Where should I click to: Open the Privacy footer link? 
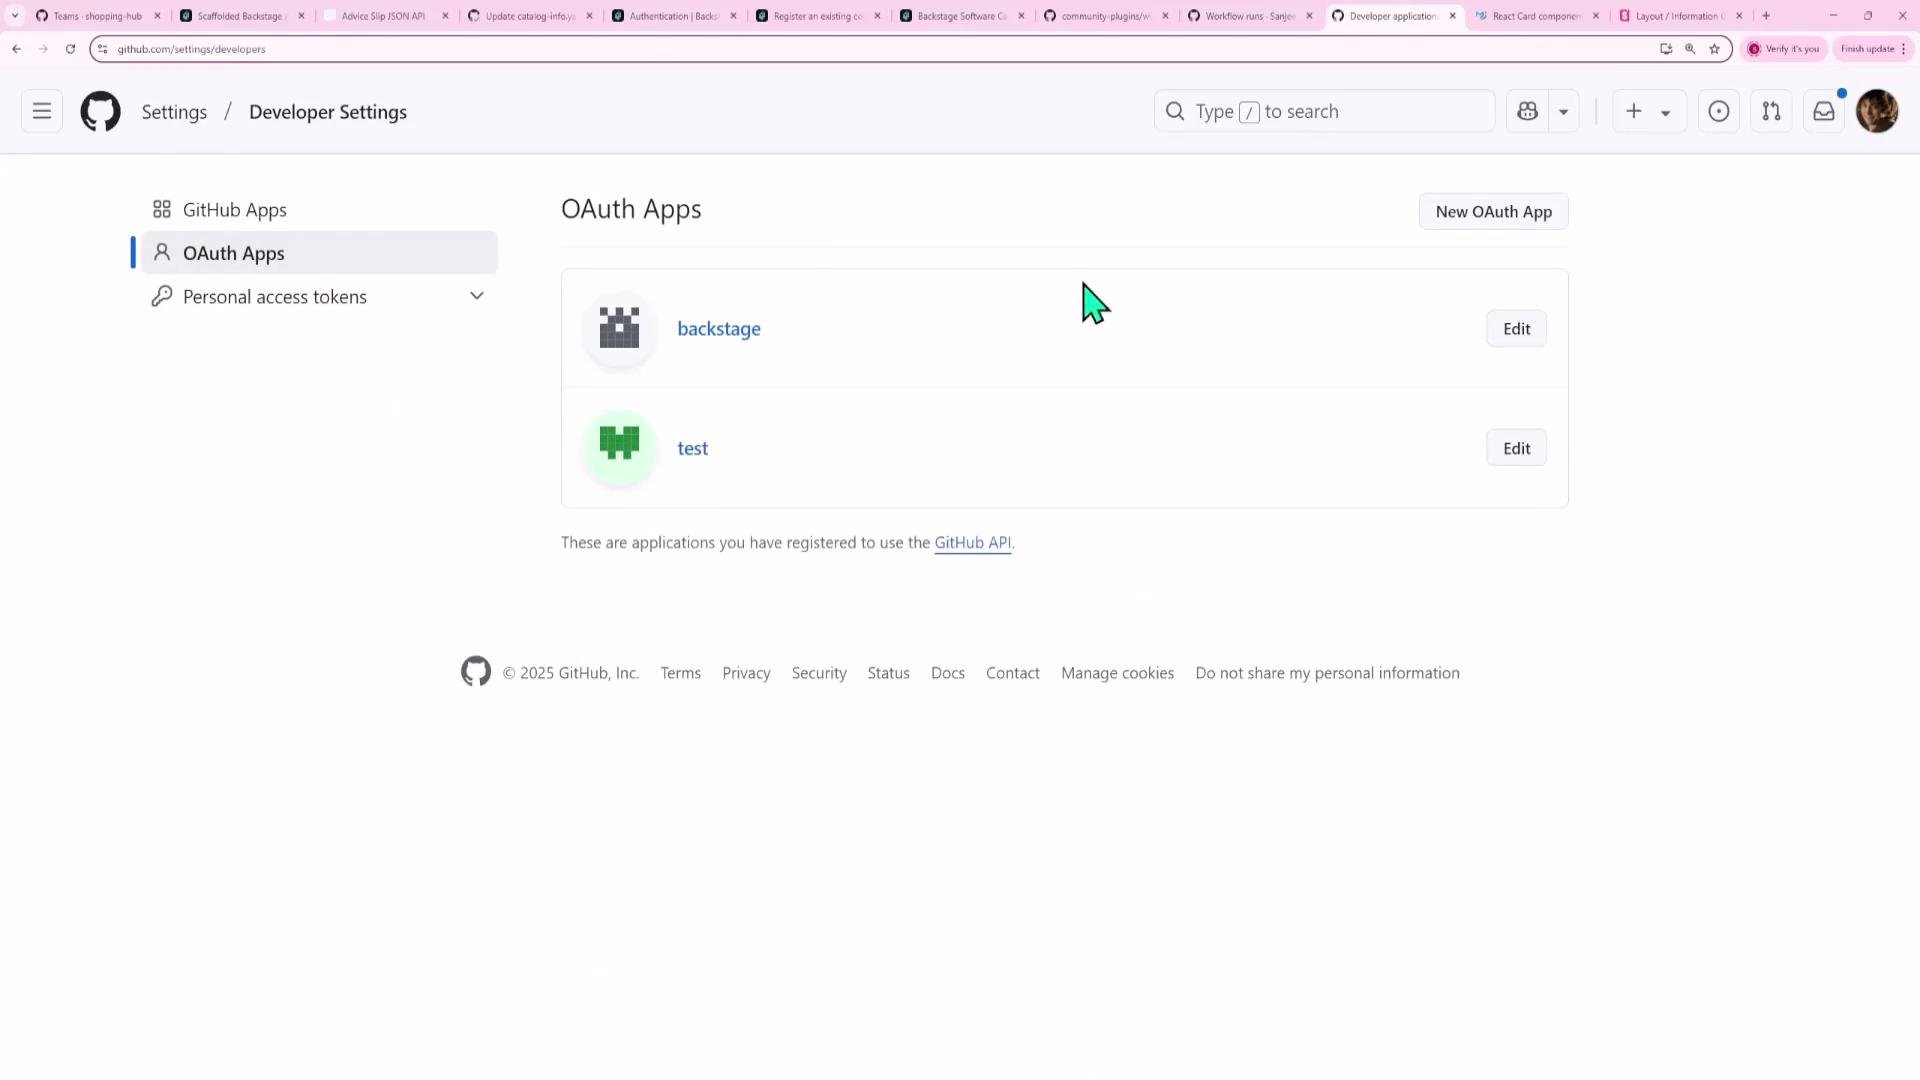pos(746,673)
